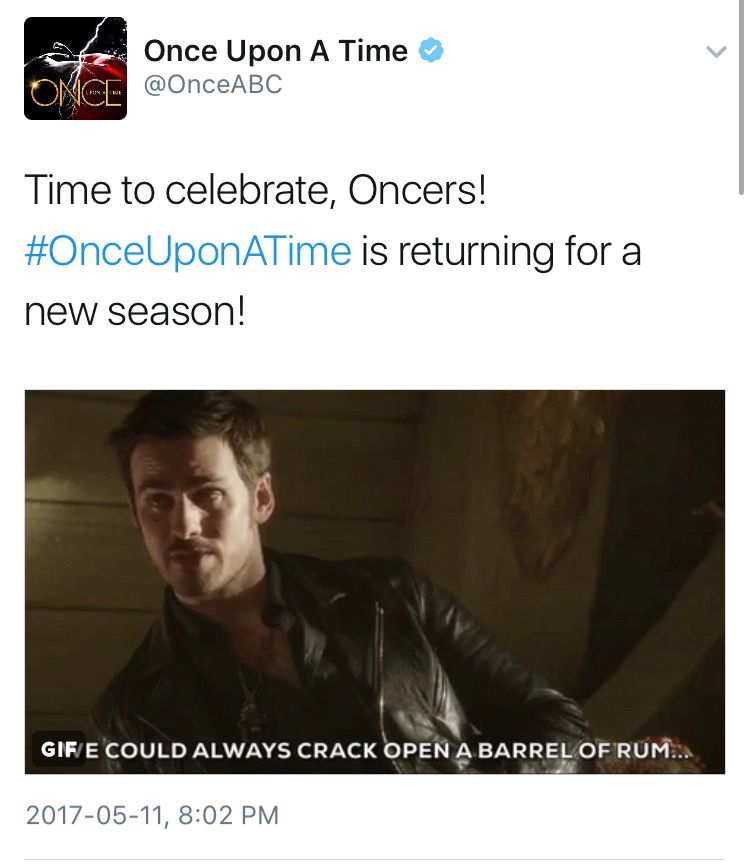Screen dimensions: 750x866
Task: Play the GIF of man in leather jacket
Action: tap(375, 582)
